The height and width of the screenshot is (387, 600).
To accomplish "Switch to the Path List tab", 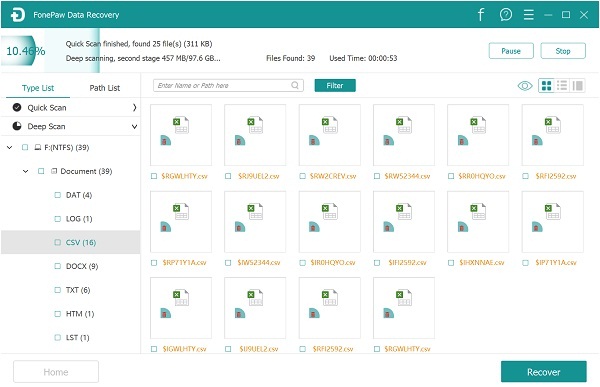I will pyautogui.click(x=104, y=88).
